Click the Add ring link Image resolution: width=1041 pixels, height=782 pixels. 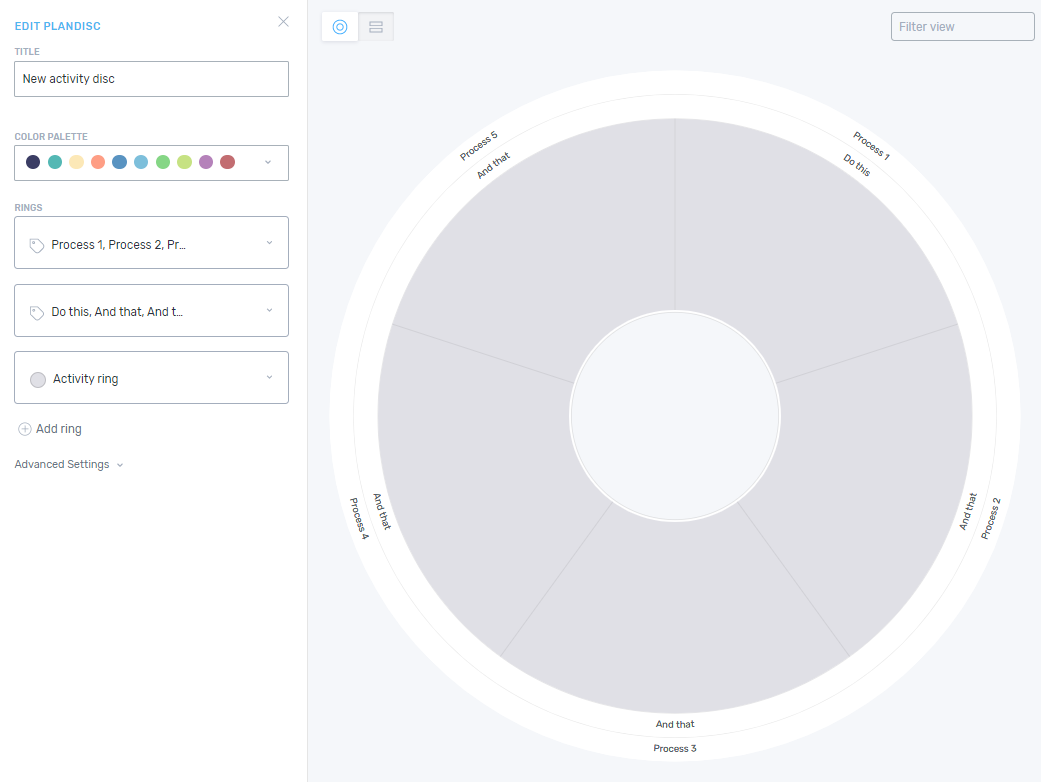(x=58, y=429)
